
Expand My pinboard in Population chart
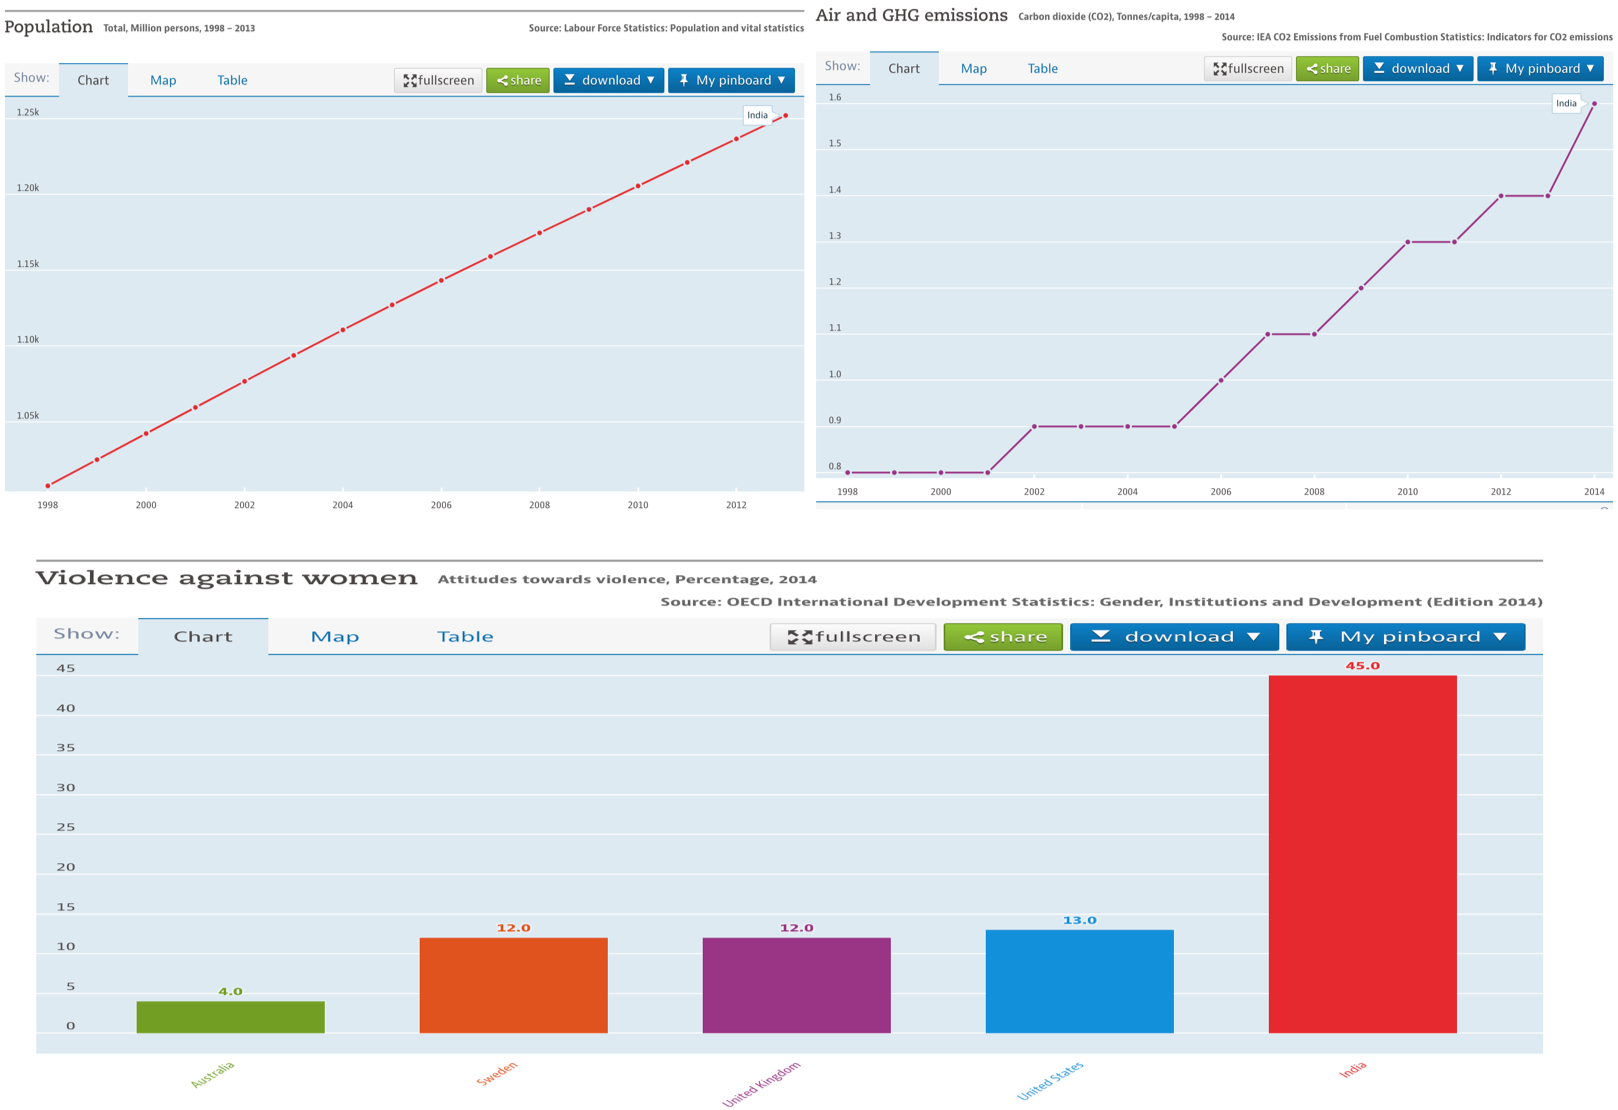point(731,80)
